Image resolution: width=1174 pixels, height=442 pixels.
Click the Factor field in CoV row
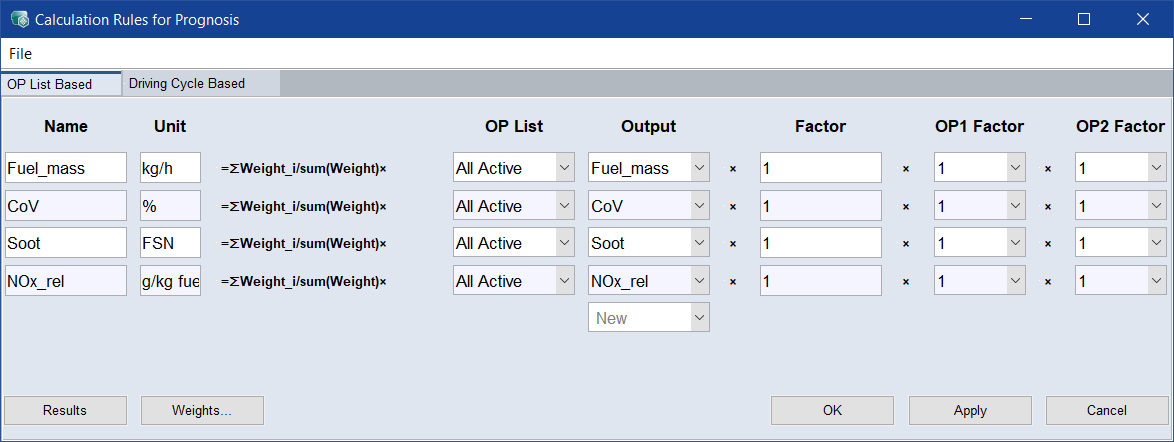point(820,206)
